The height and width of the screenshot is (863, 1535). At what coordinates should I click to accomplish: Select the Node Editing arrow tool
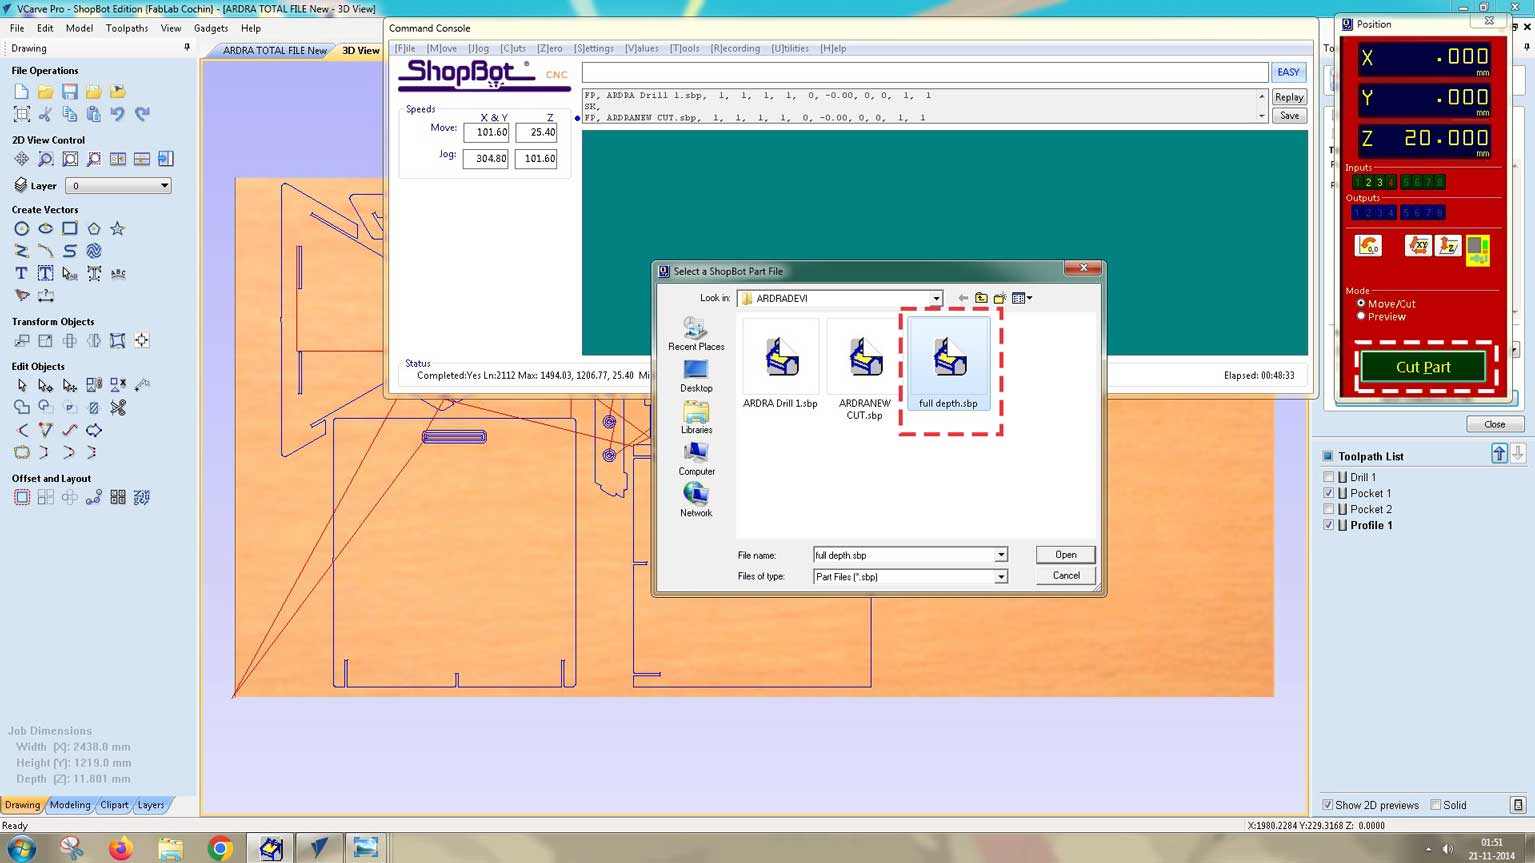45,385
